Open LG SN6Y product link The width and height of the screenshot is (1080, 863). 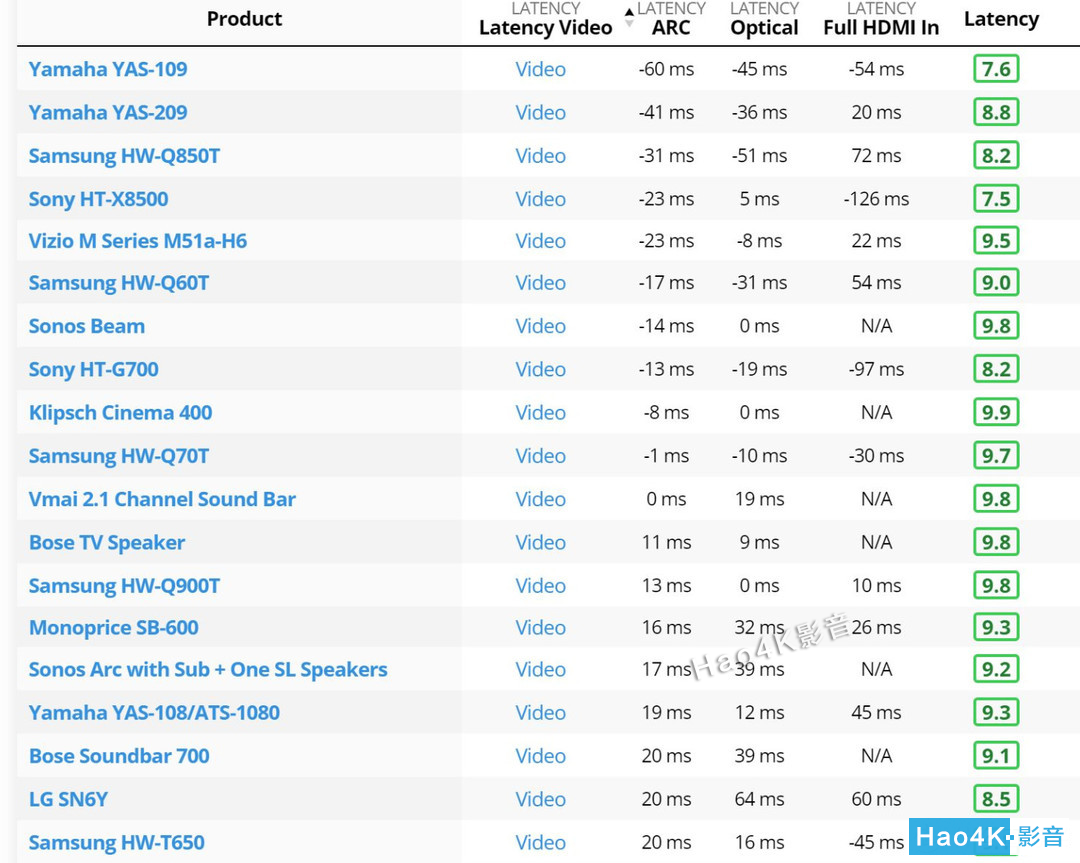click(68, 800)
